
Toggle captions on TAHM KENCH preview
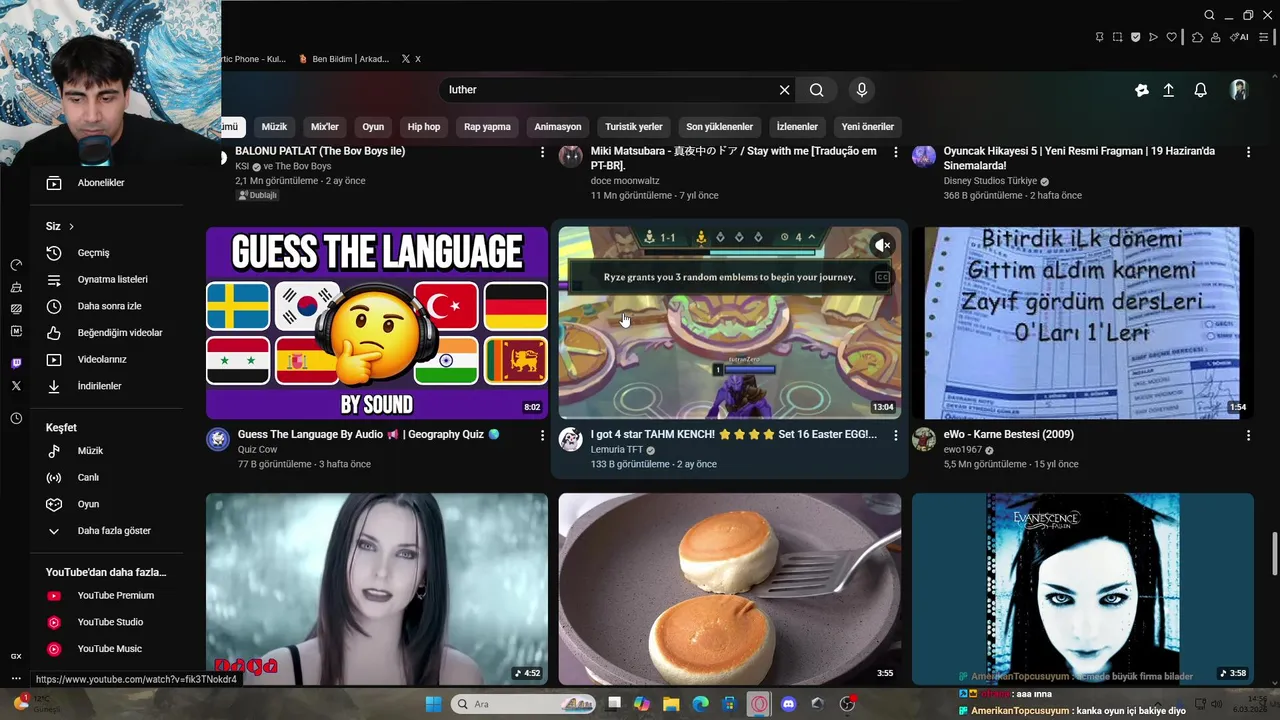[882, 278]
